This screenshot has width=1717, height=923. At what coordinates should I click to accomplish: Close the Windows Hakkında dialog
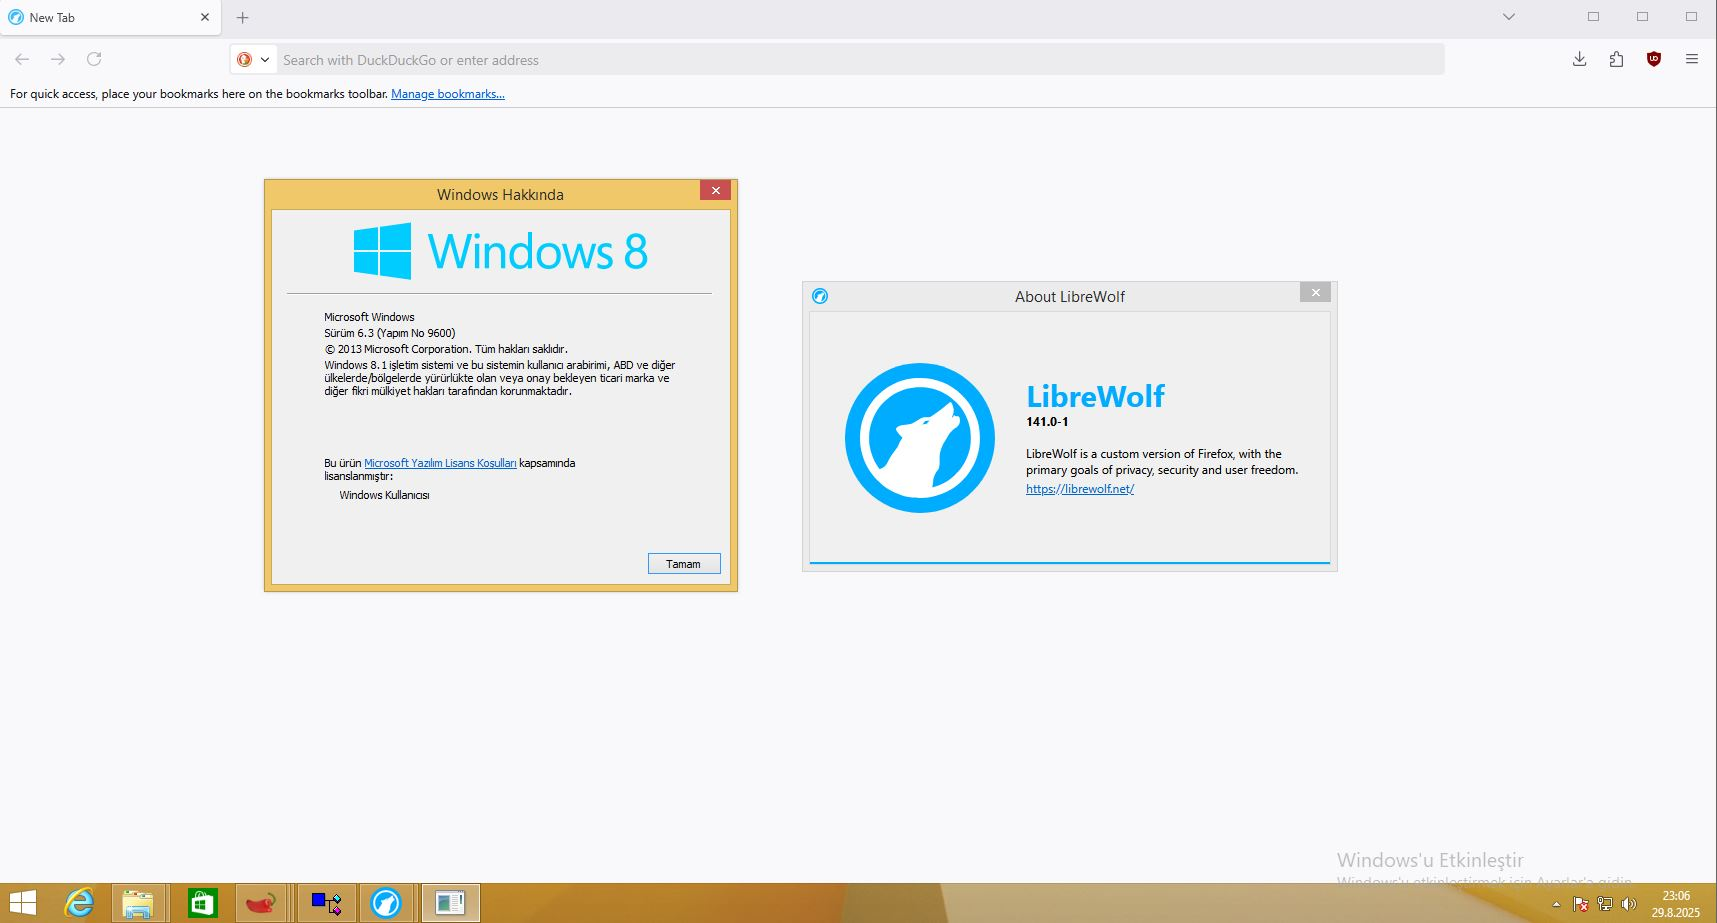(x=715, y=190)
